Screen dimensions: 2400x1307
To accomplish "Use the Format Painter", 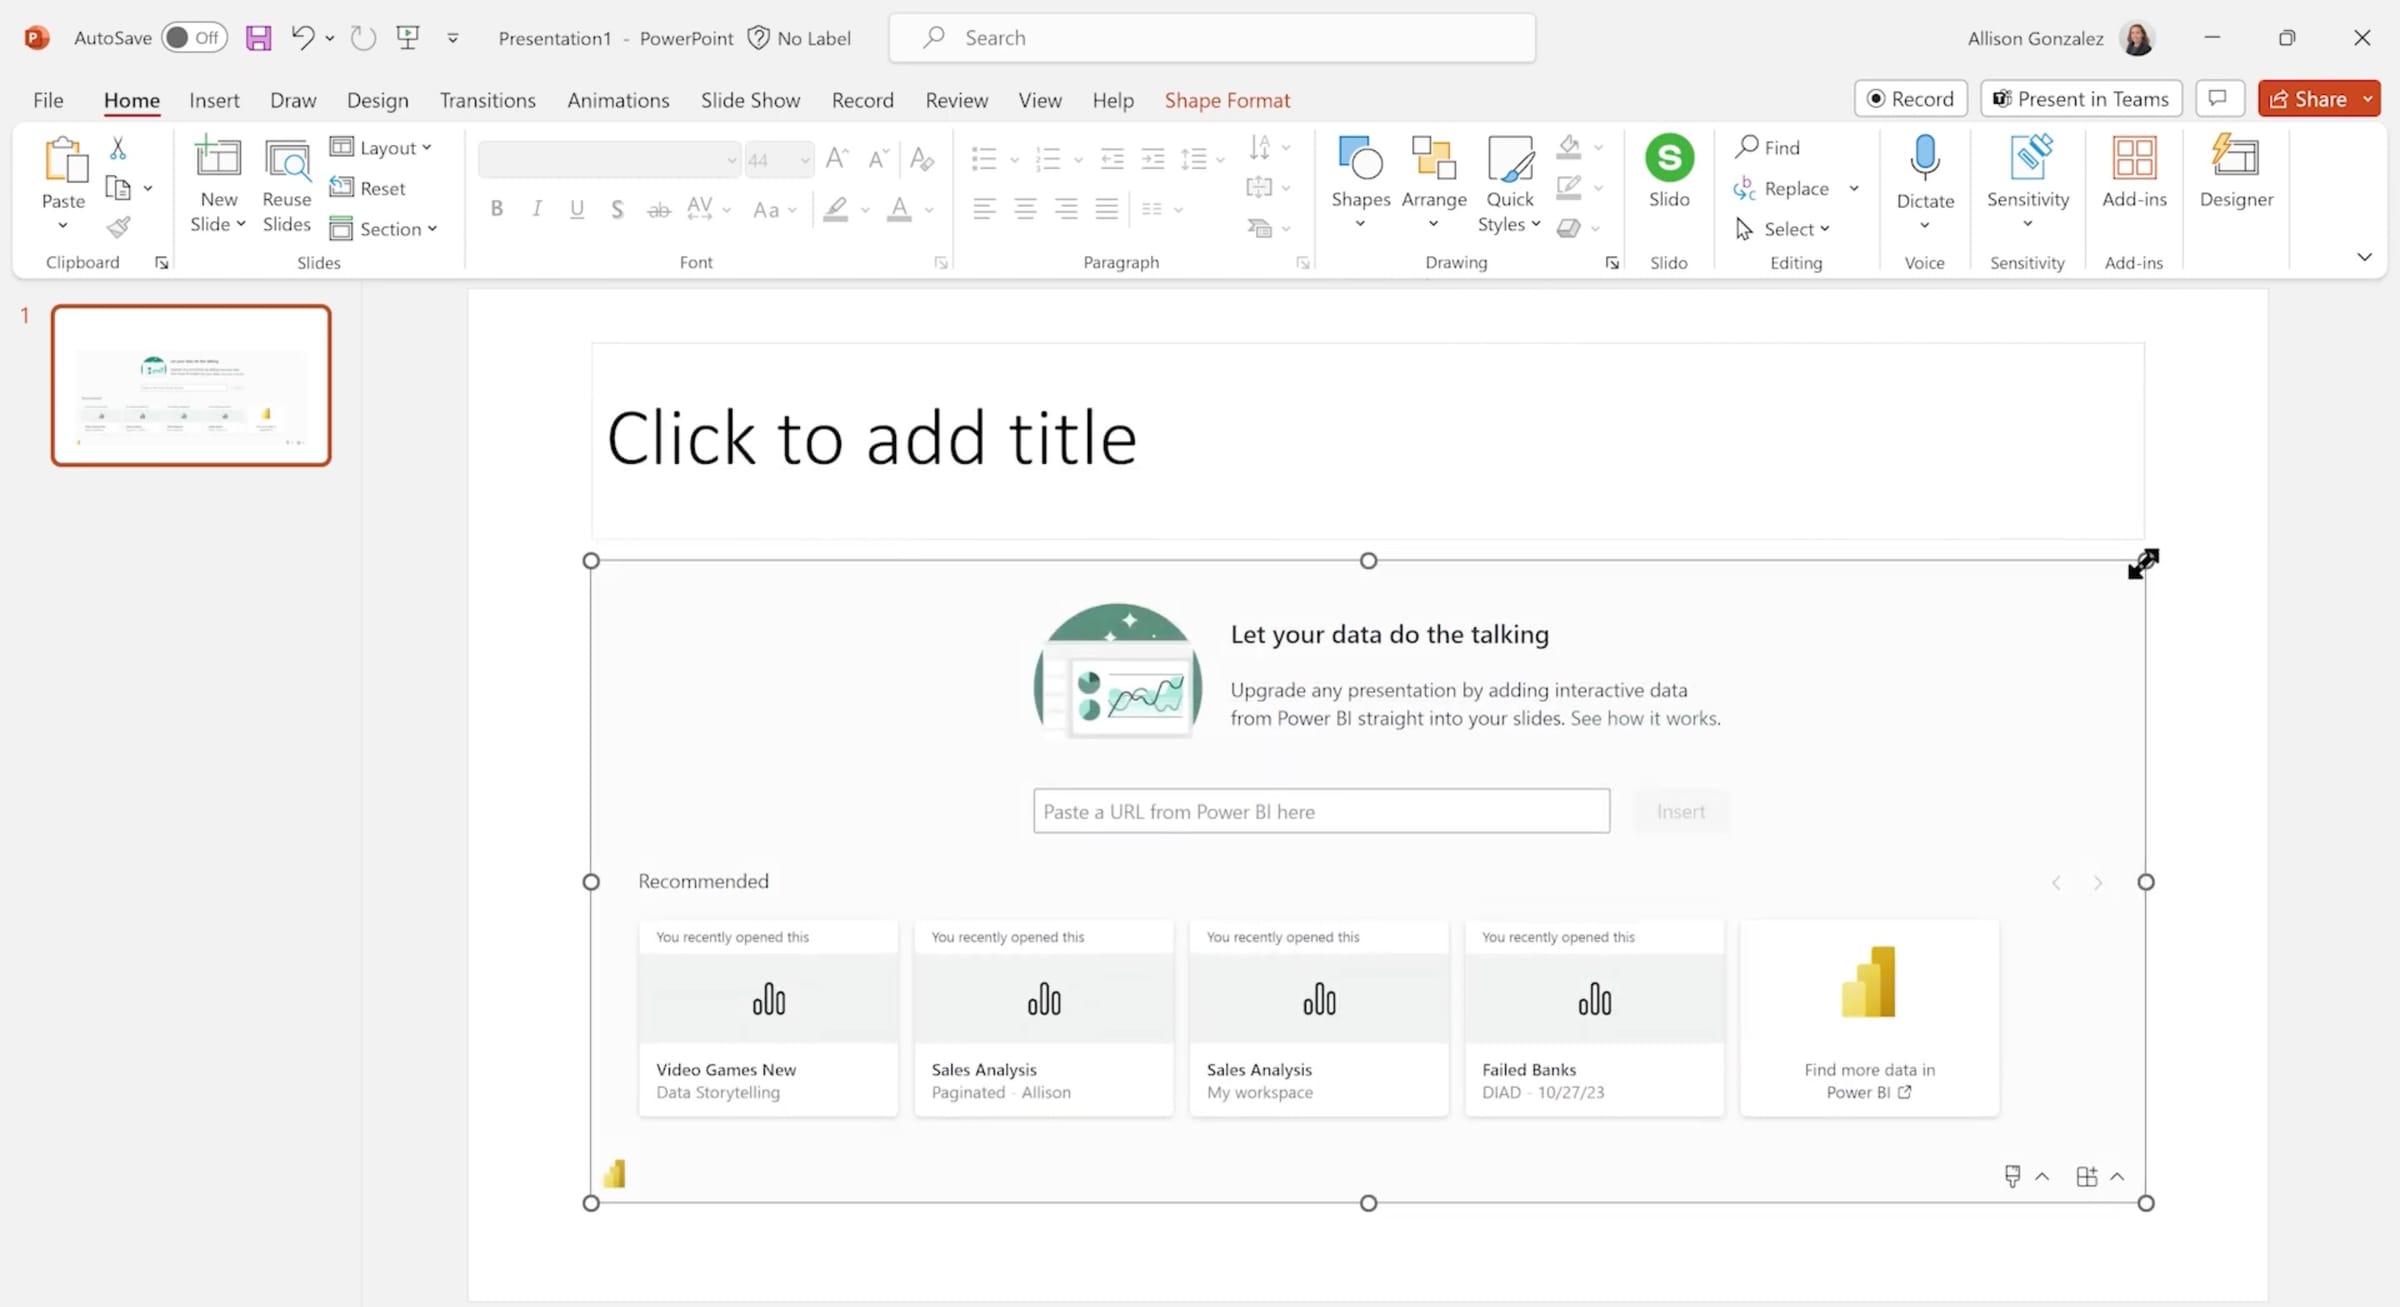I will pyautogui.click(x=117, y=227).
